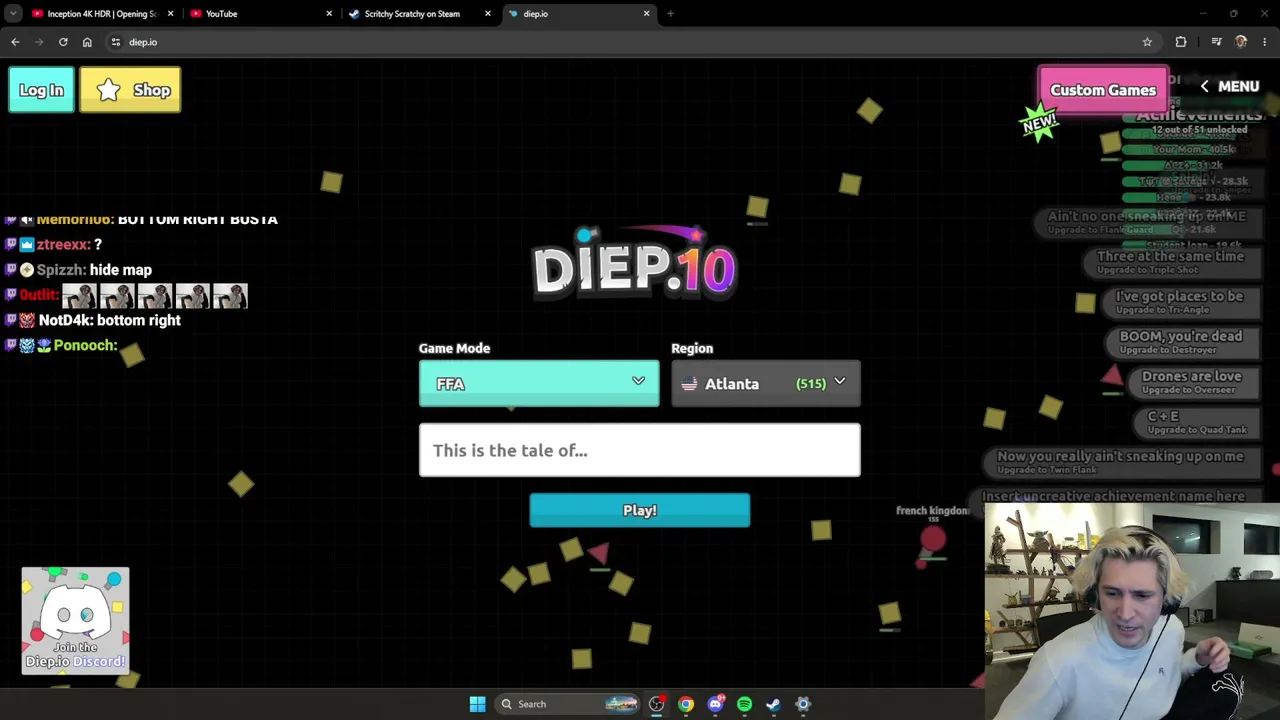
Task: Open Settings gear in the taskbar
Action: [x=802, y=704]
